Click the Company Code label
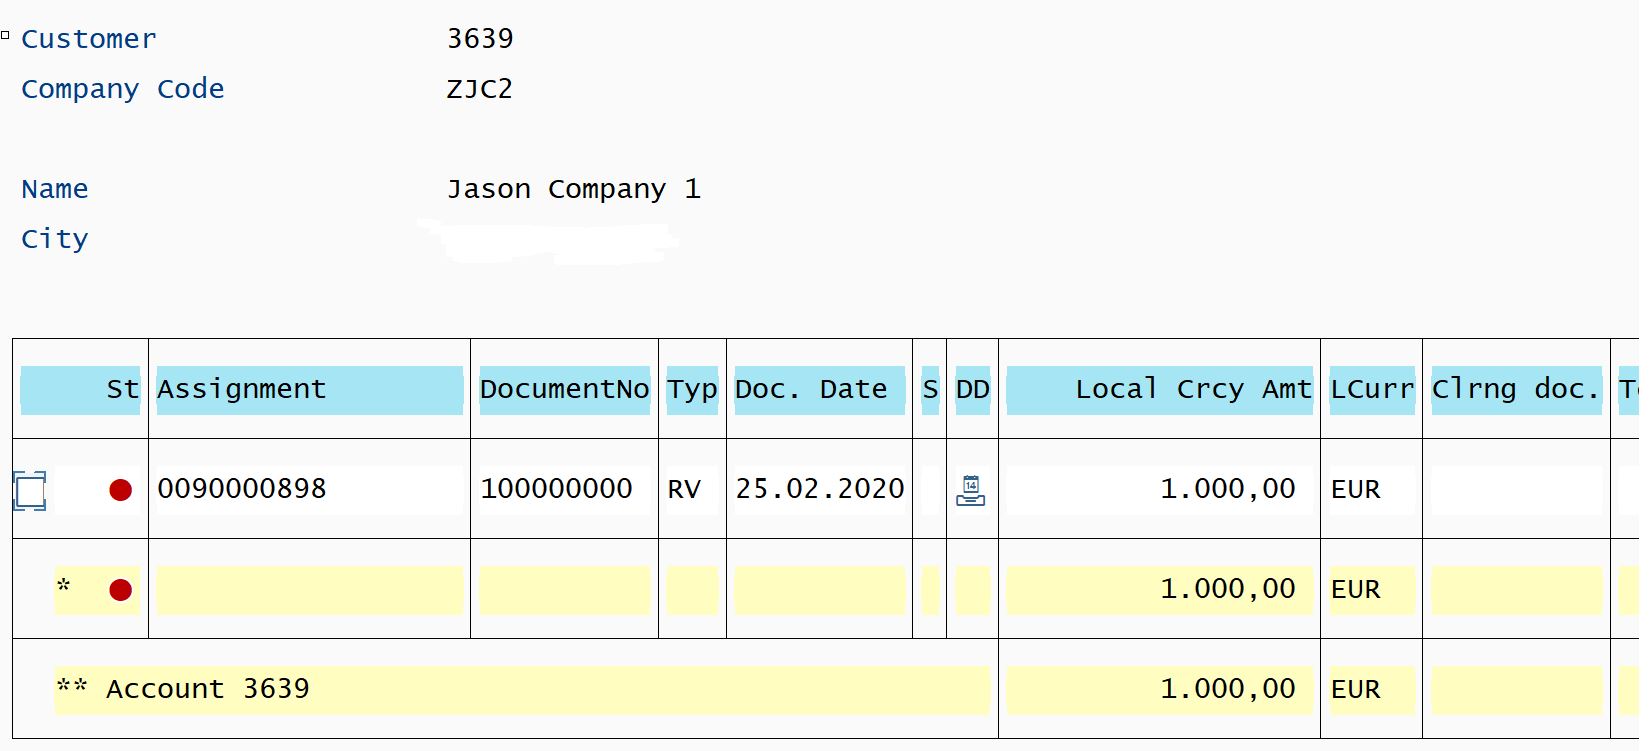This screenshot has height=751, width=1650. click(123, 89)
